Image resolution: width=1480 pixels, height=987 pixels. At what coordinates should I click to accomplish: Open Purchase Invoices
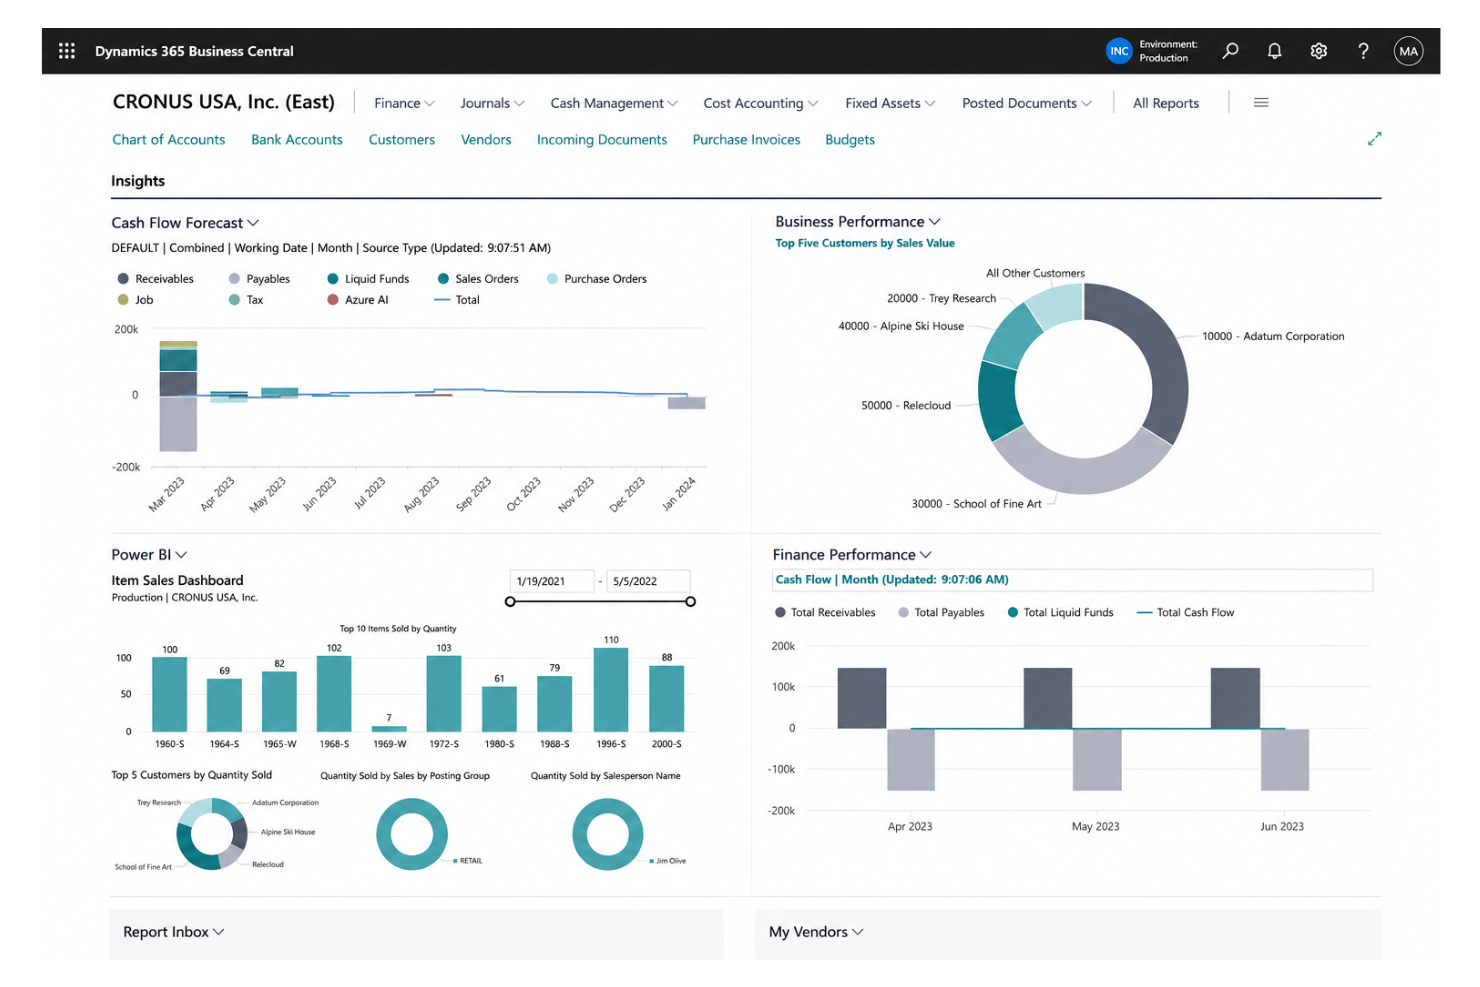747,140
